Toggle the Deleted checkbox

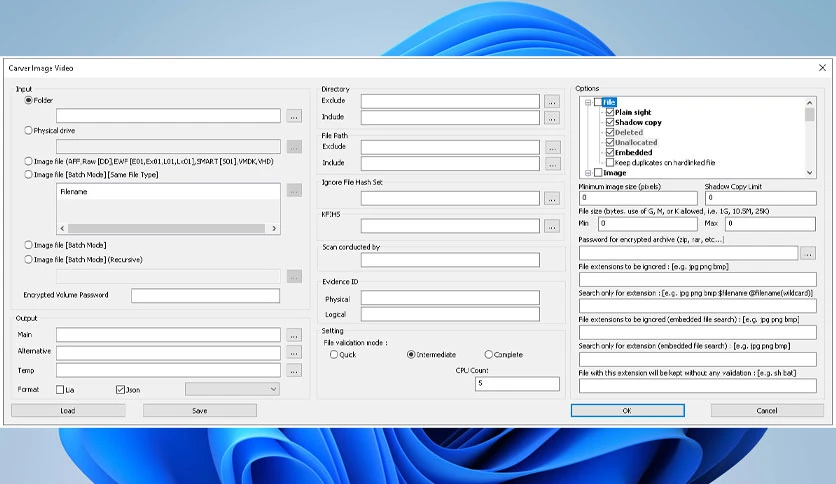tap(610, 132)
